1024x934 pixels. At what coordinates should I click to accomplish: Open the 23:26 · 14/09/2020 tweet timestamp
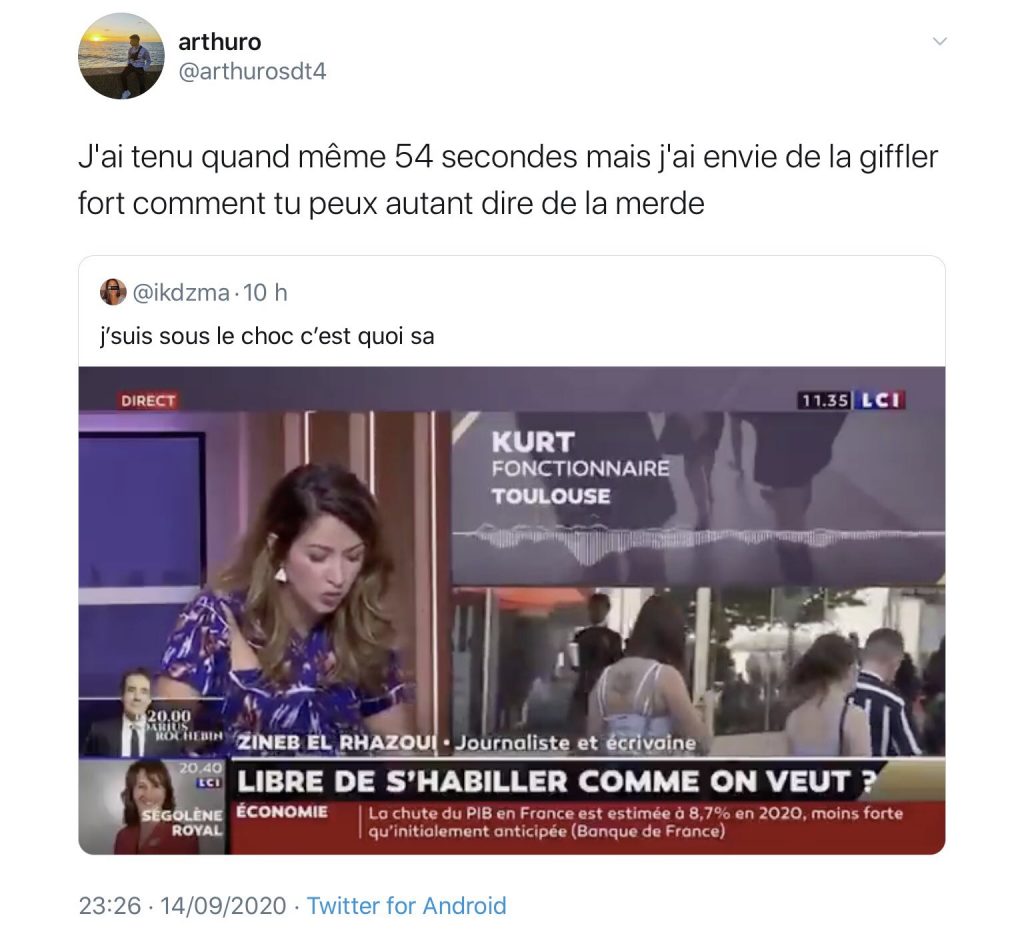pyautogui.click(x=182, y=906)
